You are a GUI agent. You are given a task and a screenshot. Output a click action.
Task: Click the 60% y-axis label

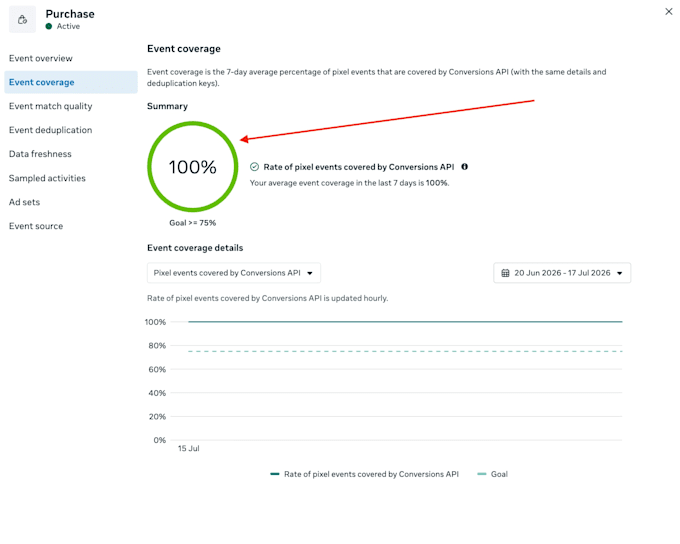pos(157,370)
